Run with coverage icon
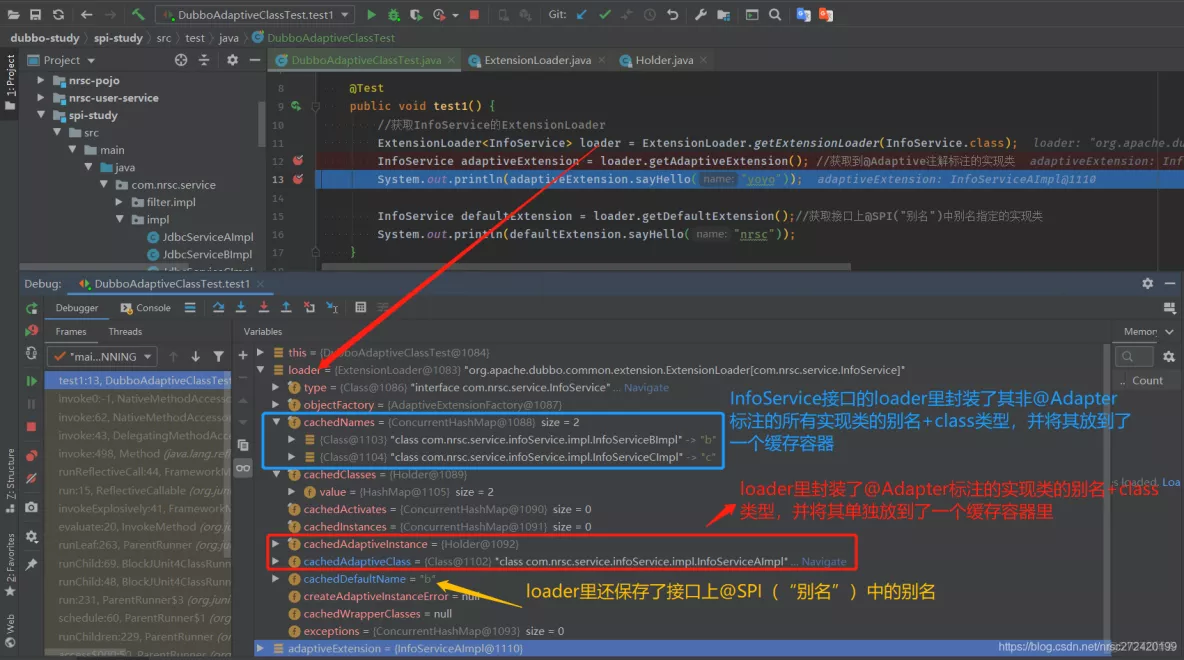This screenshot has width=1184, height=660. (416, 14)
